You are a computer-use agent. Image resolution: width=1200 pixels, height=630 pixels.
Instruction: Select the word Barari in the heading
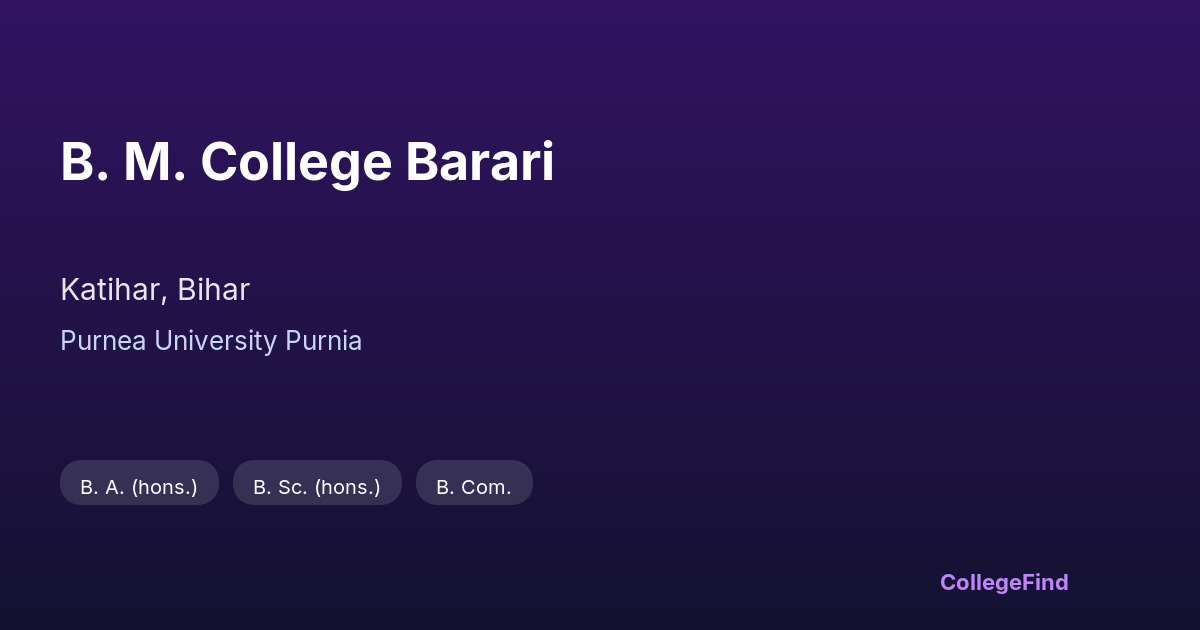click(x=479, y=162)
